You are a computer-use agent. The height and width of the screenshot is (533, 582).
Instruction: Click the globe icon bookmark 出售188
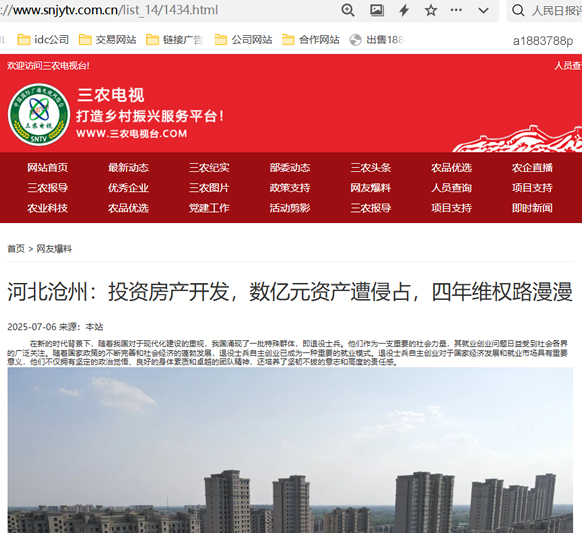click(x=376, y=39)
